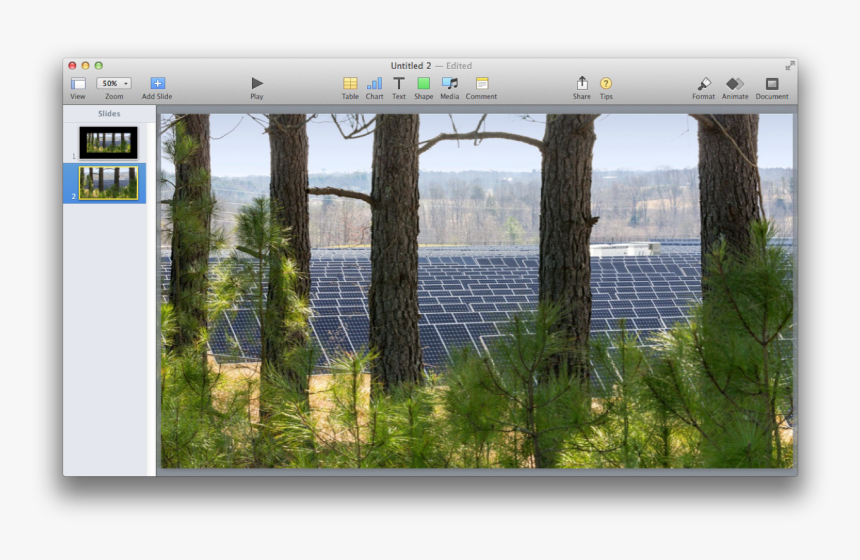Show Tips with the question mark icon

pyautogui.click(x=606, y=84)
